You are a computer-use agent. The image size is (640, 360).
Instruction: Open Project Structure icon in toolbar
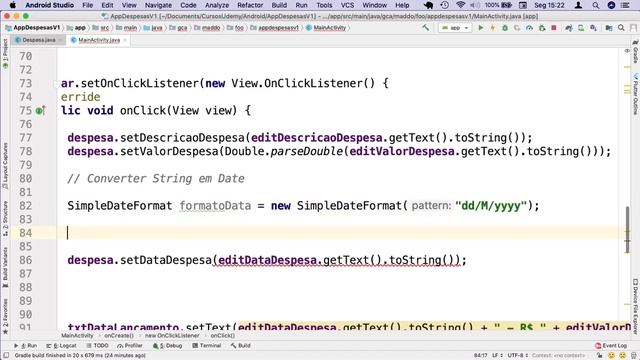[609, 28]
